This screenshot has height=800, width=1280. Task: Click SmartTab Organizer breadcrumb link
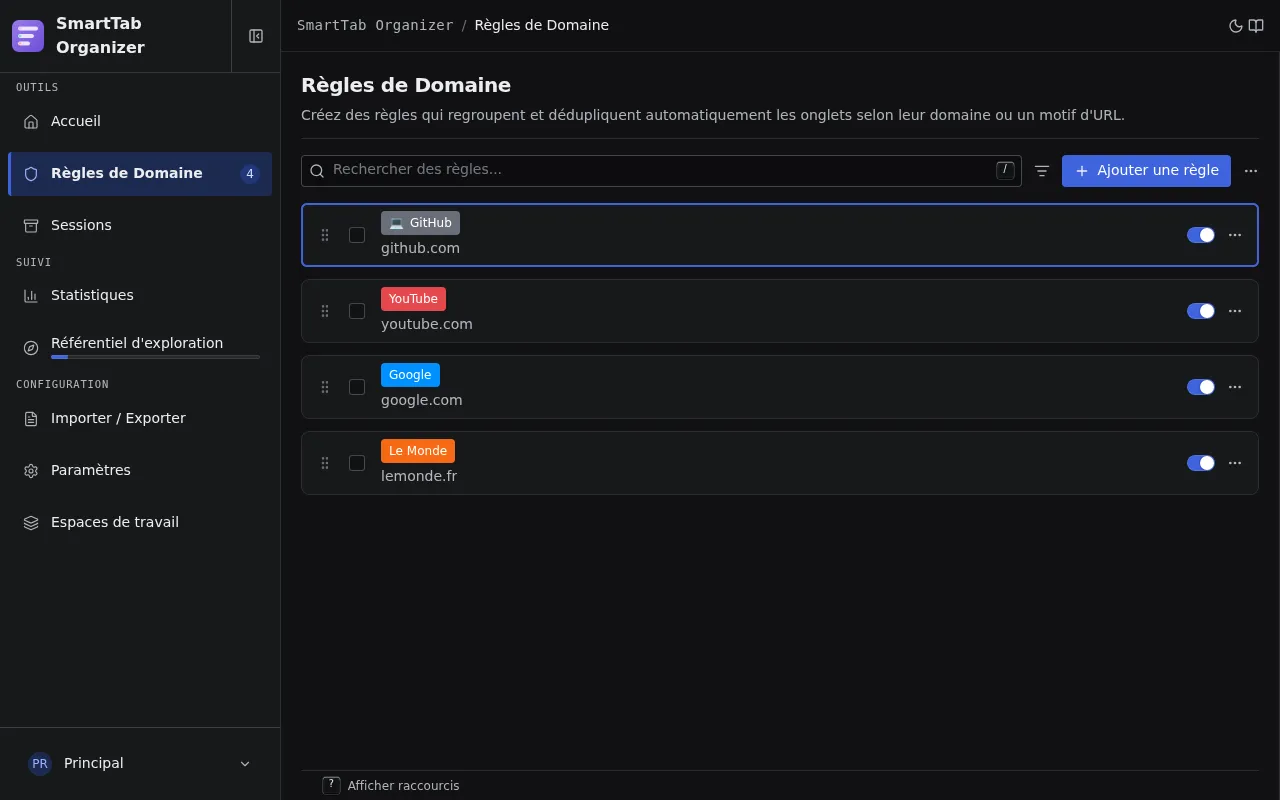[x=375, y=26]
